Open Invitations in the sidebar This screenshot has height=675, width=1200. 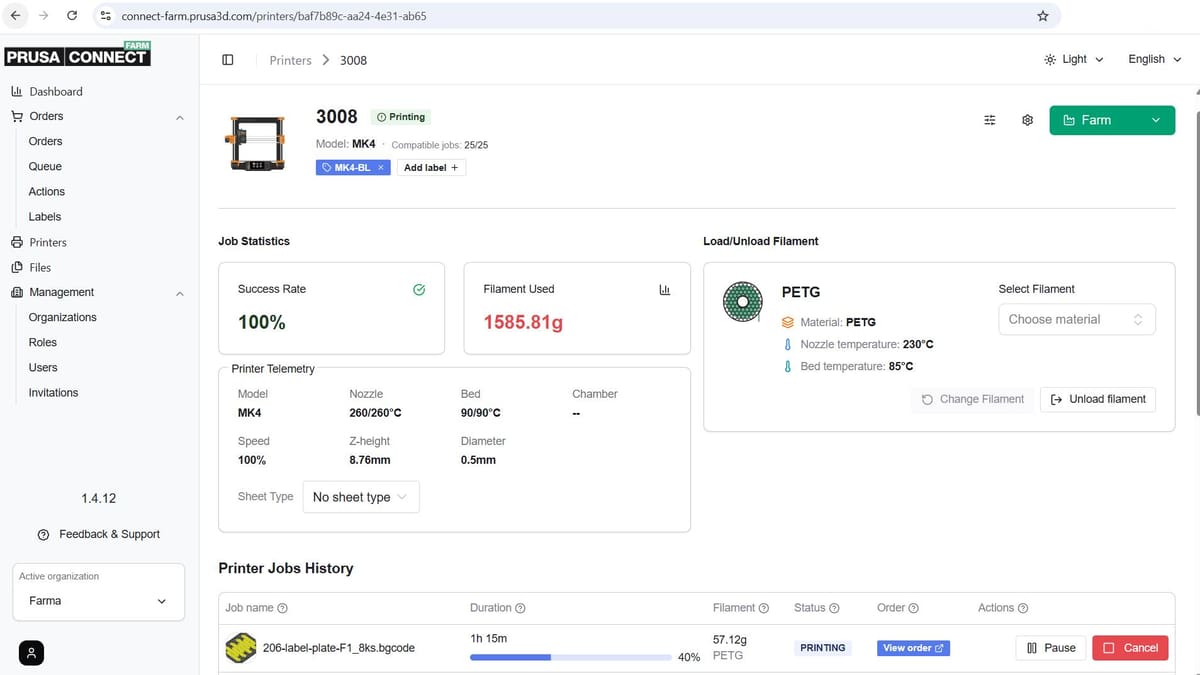[x=53, y=392]
